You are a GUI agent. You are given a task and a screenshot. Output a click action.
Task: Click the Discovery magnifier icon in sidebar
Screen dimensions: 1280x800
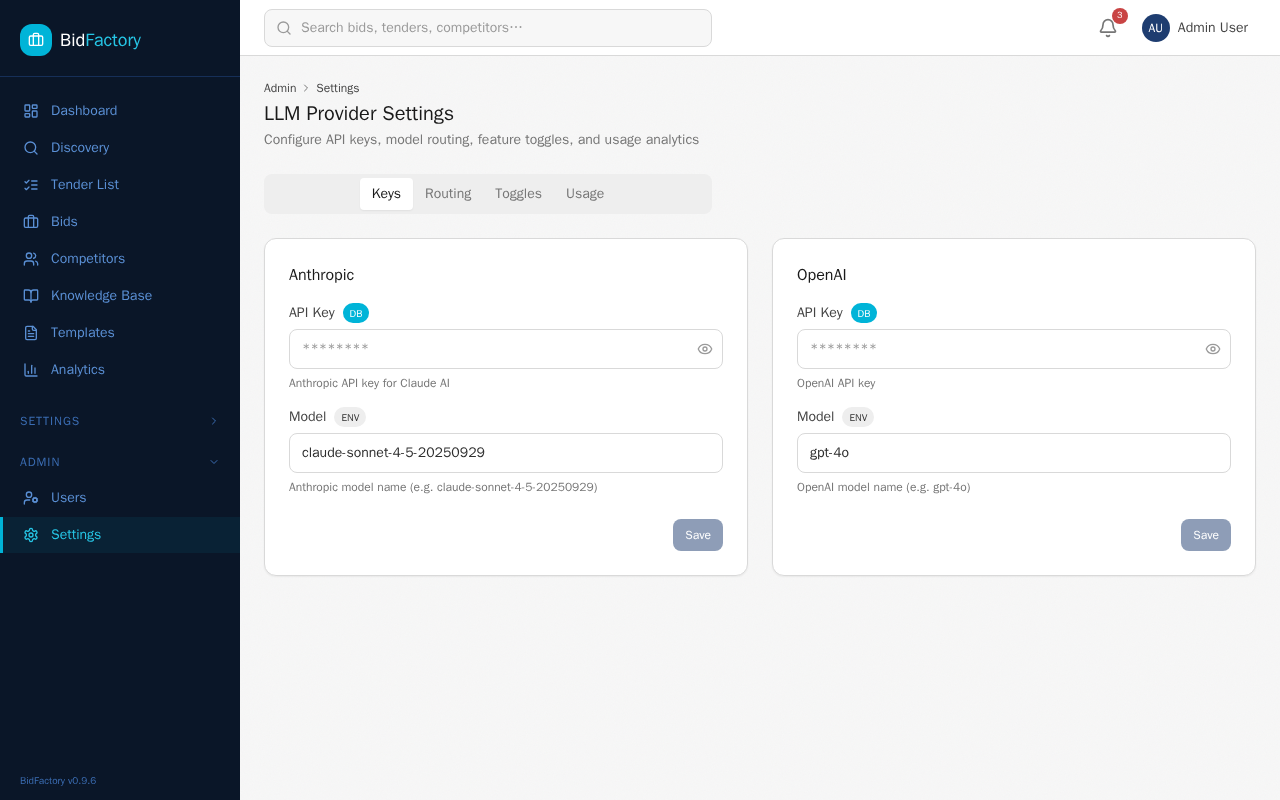point(31,148)
